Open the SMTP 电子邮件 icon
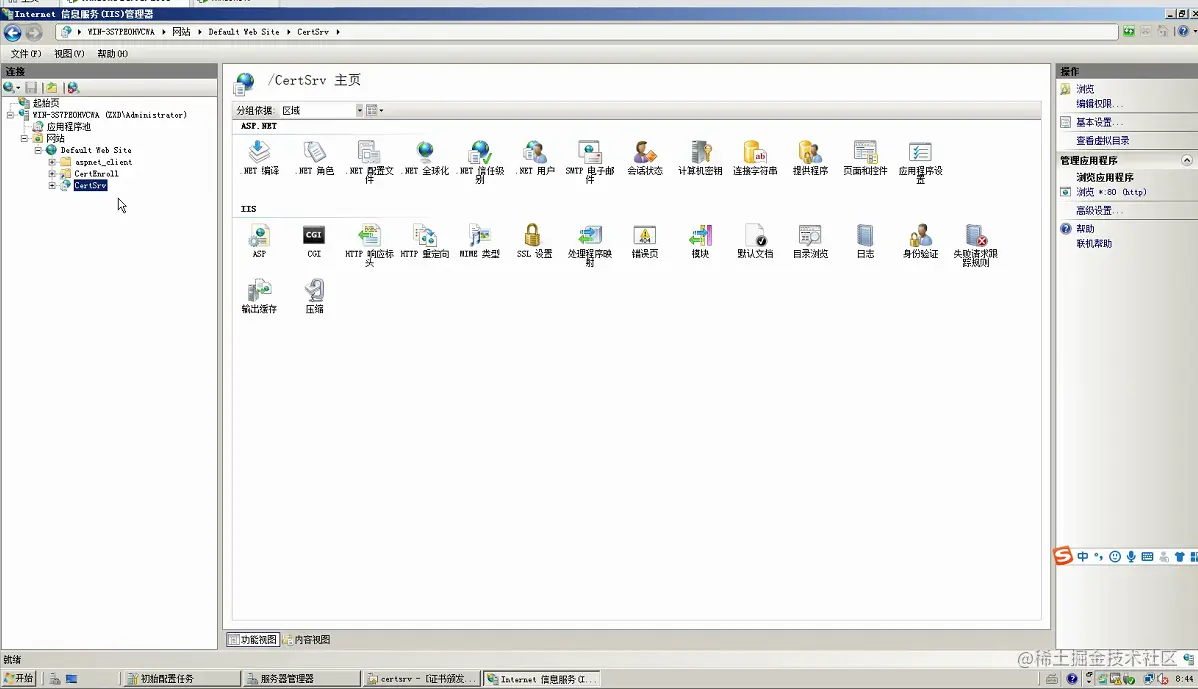 [x=590, y=161]
